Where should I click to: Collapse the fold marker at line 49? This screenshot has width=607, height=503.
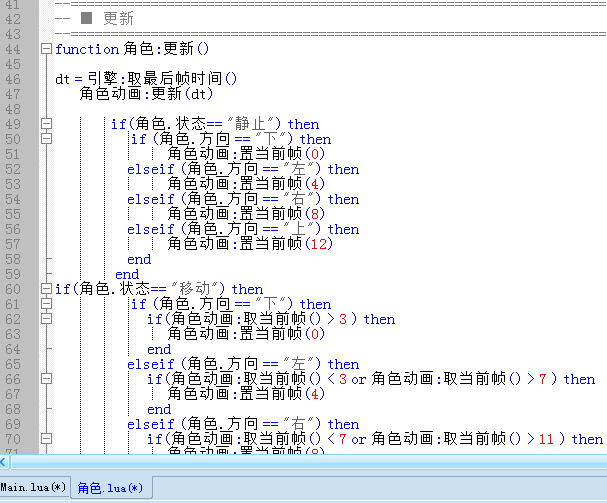point(46,124)
